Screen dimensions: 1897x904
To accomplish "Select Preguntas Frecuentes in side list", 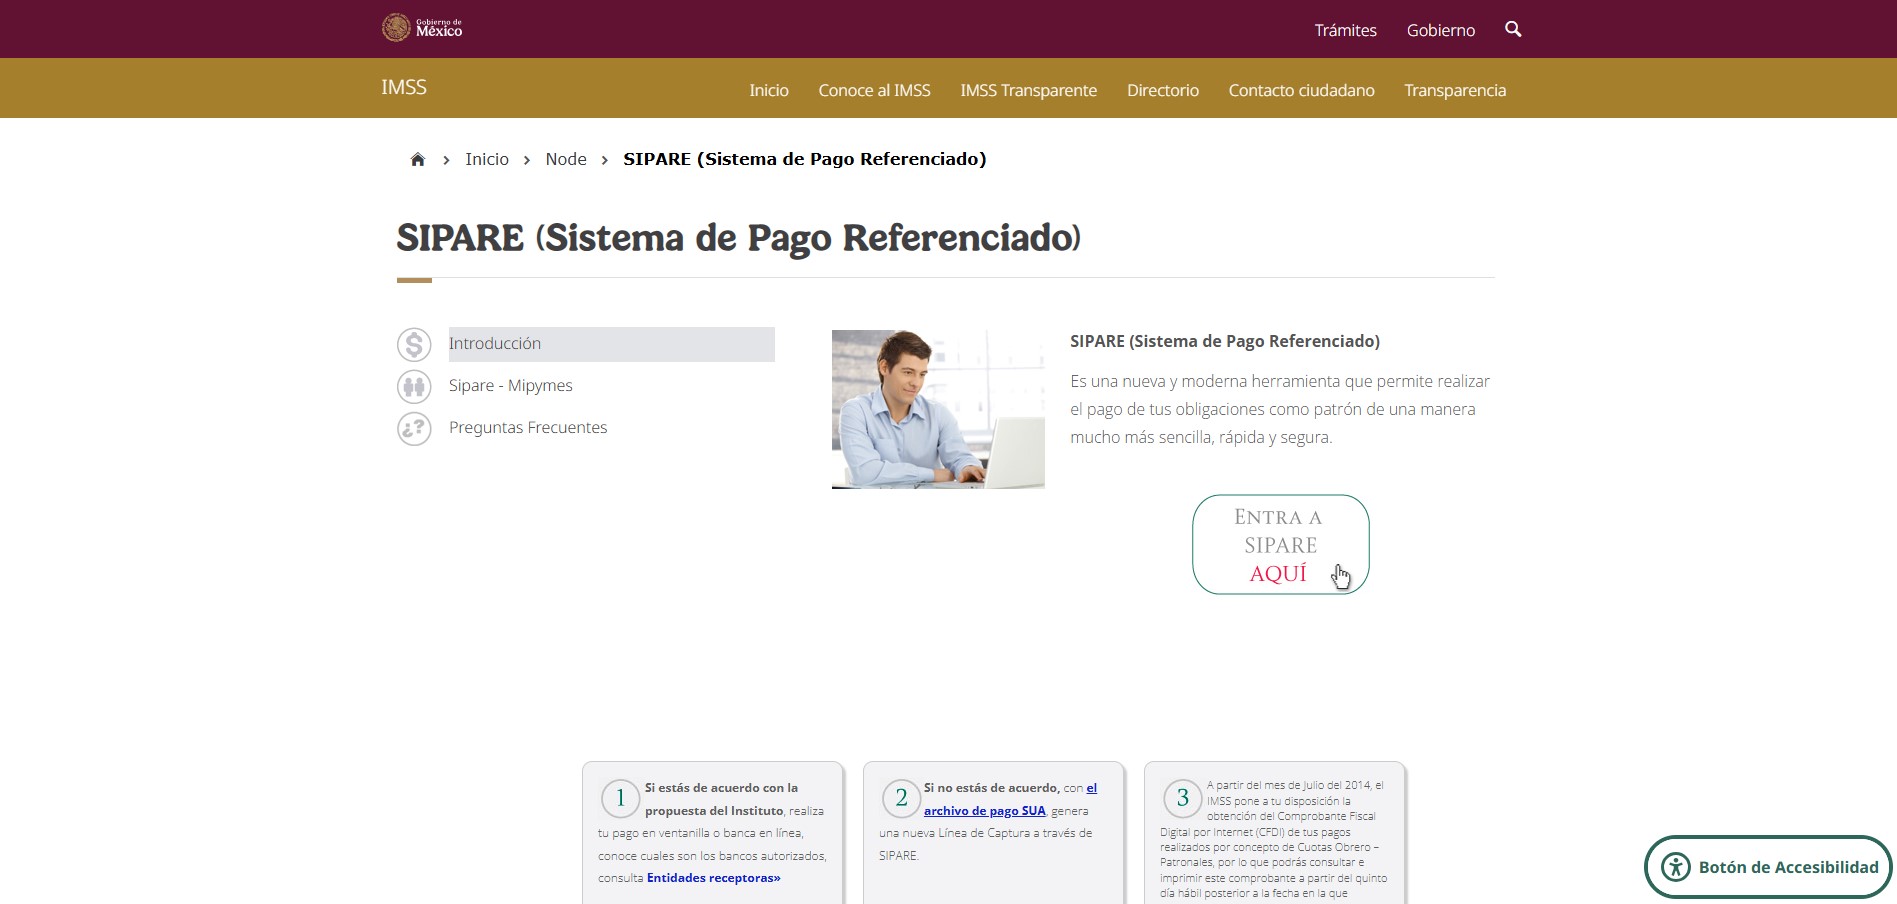I will tap(528, 428).
